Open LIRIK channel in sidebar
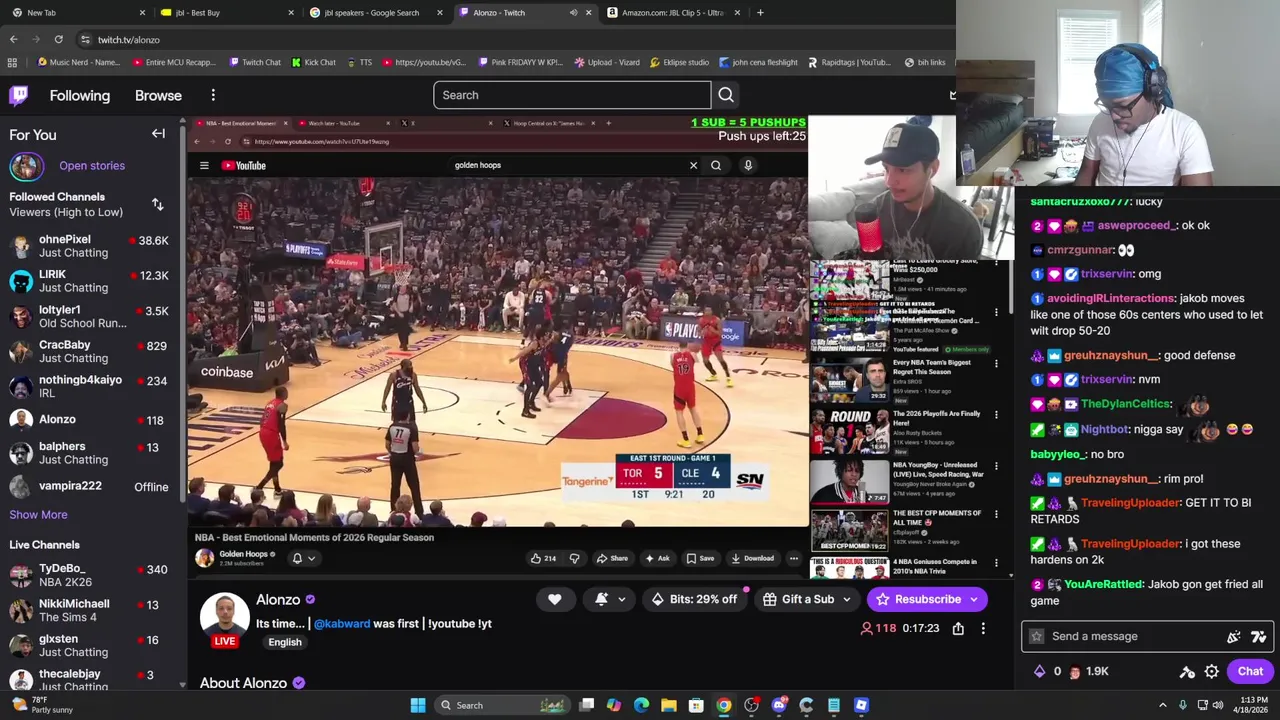1280x720 pixels. [x=90, y=281]
